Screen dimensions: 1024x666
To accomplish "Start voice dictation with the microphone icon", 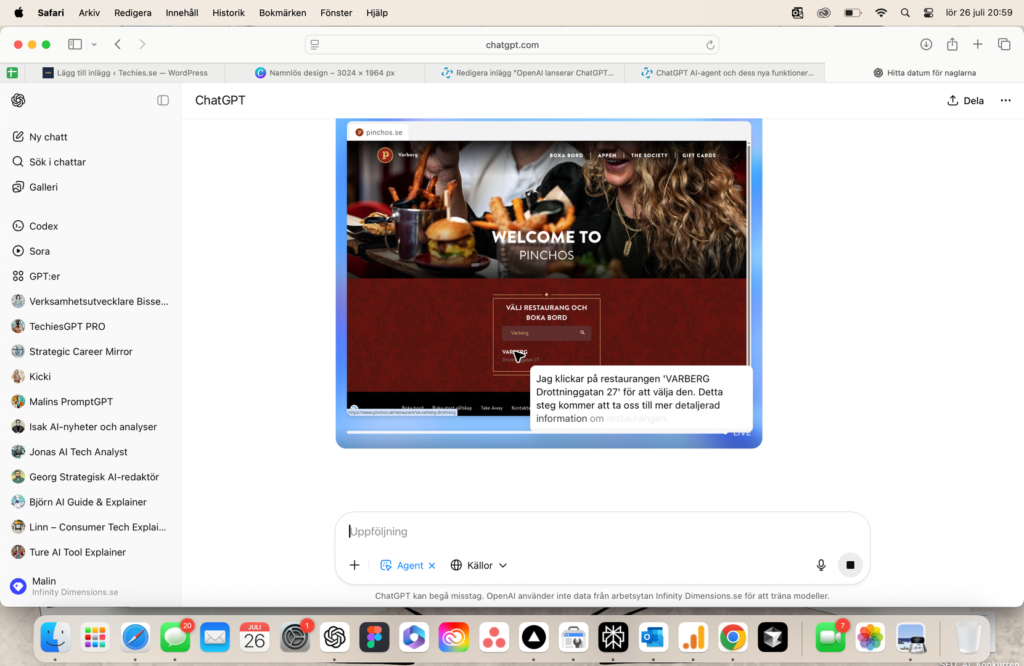I will pyautogui.click(x=821, y=565).
